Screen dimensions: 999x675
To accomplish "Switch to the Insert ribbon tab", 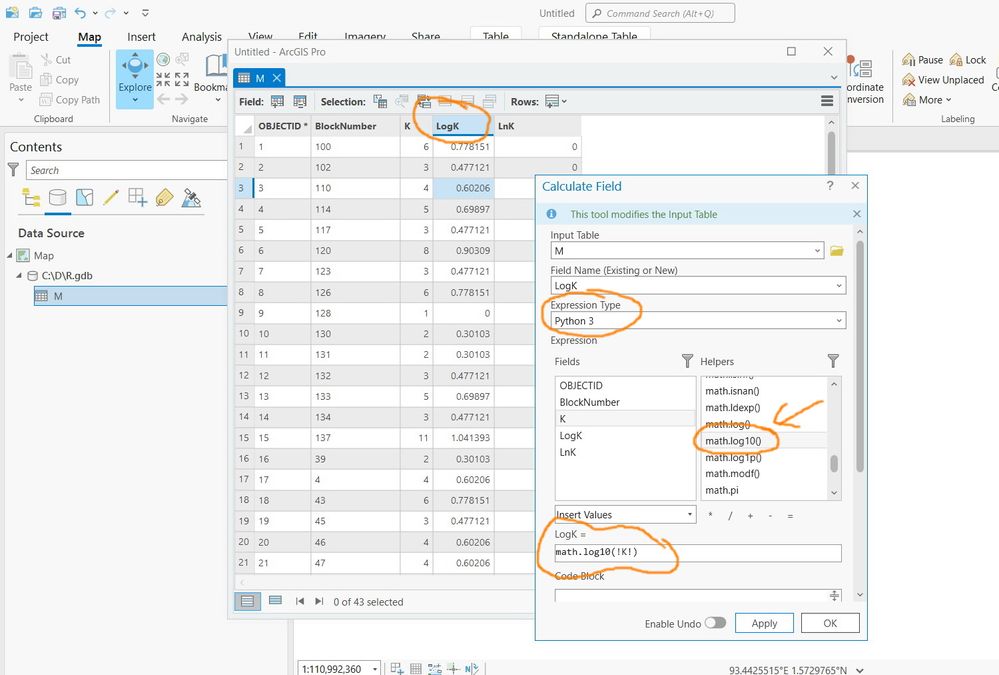I will tap(141, 37).
